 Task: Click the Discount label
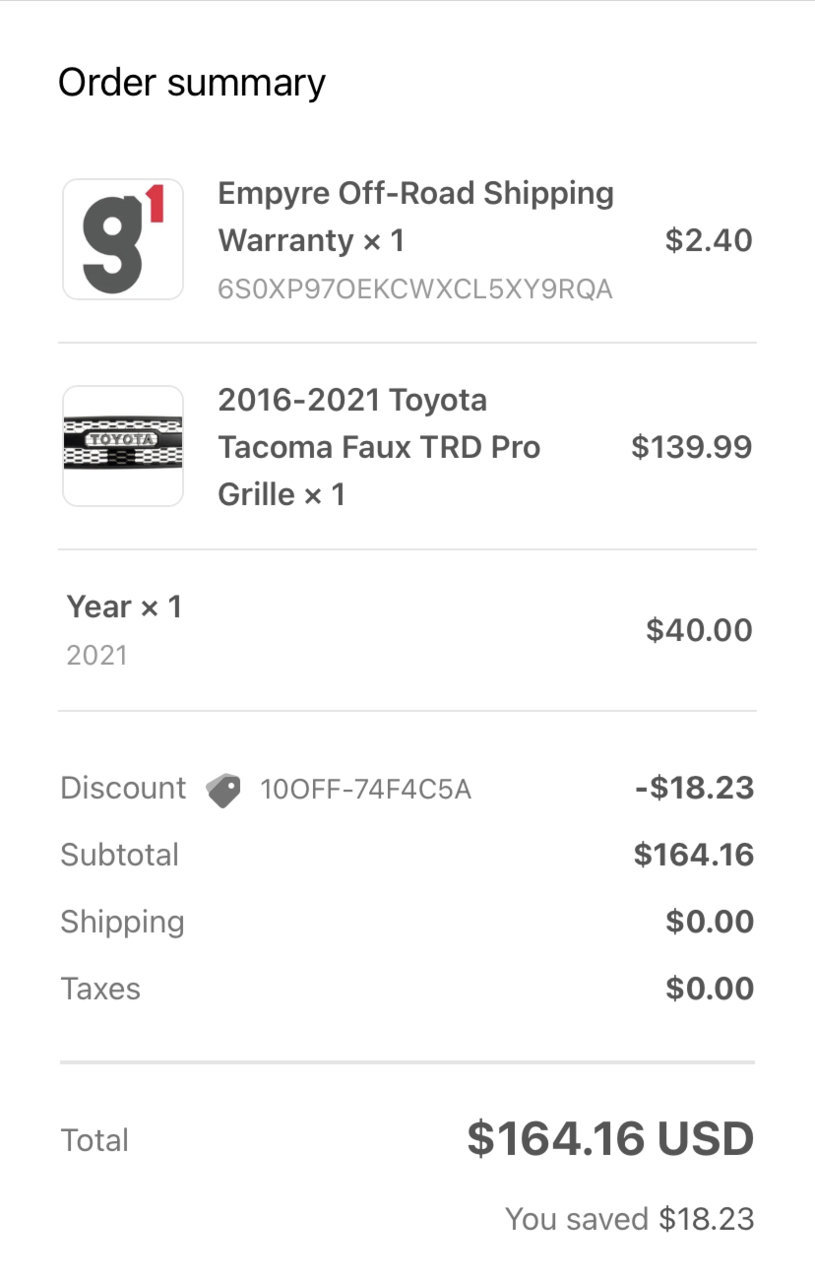coord(123,788)
